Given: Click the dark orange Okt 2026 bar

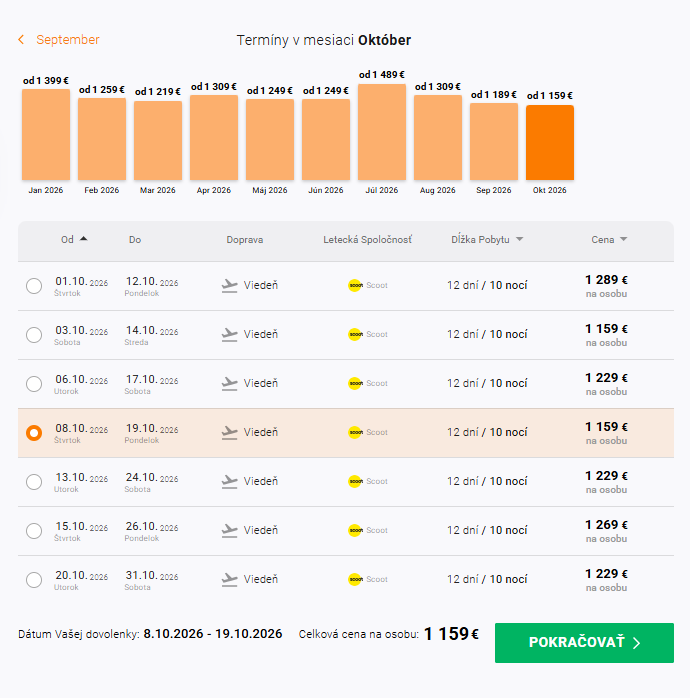Looking at the screenshot, I should 550,142.
